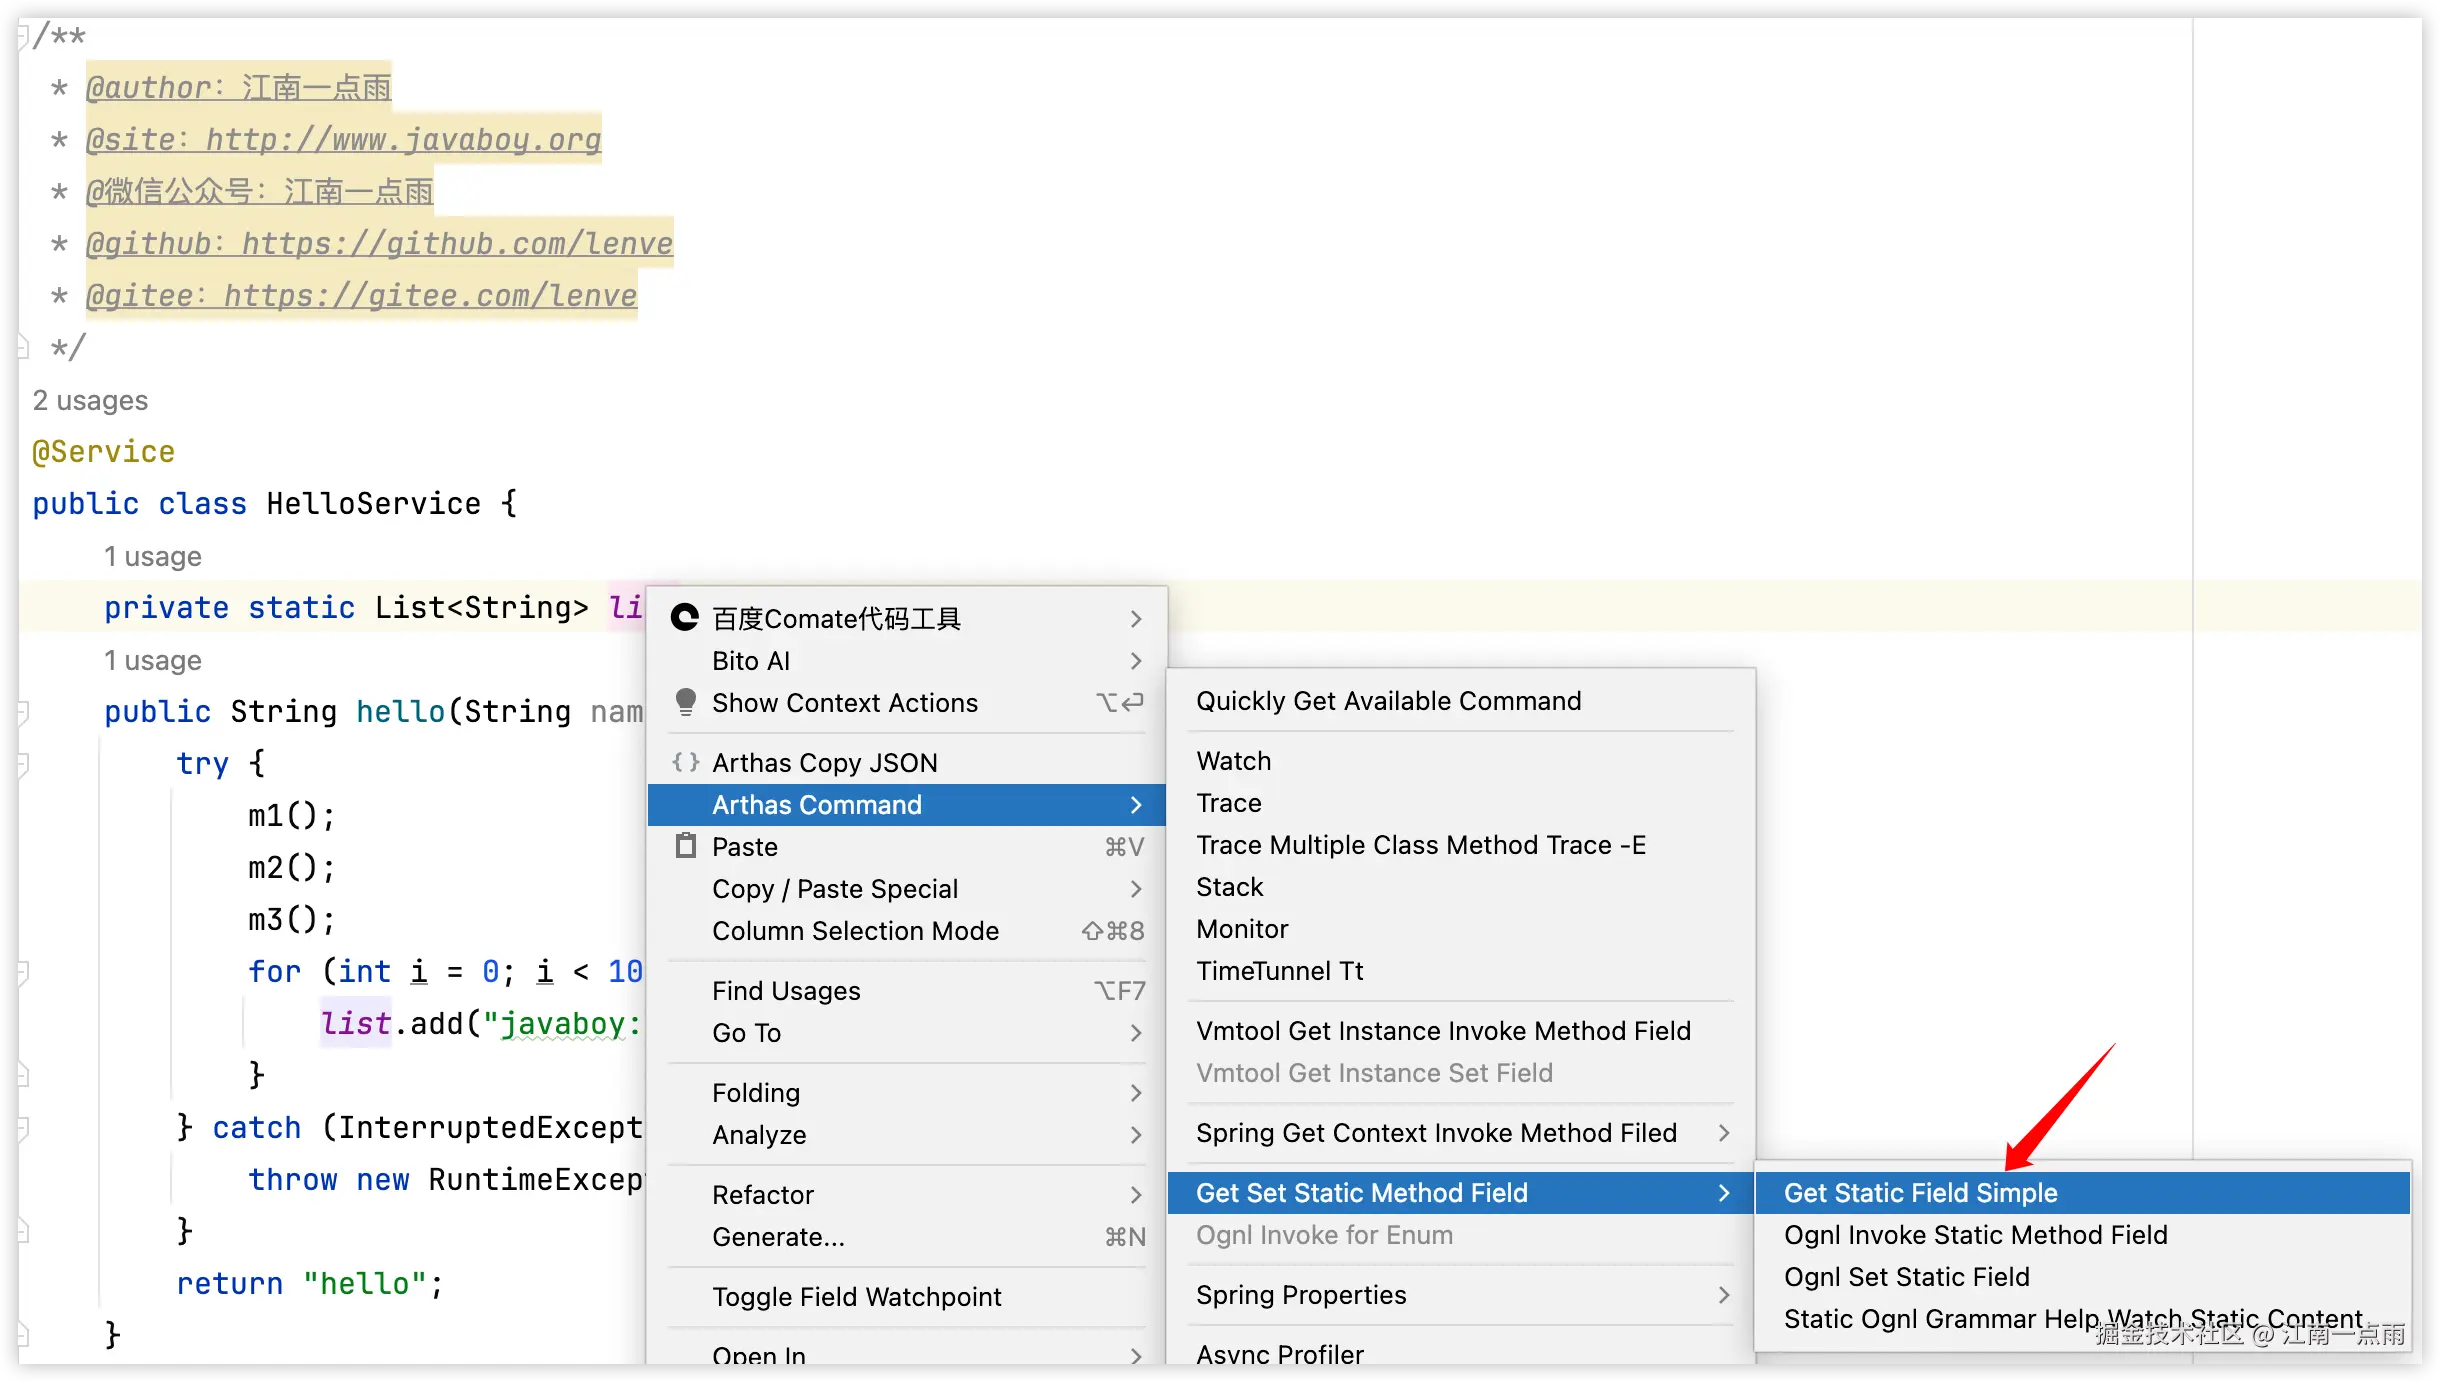Image resolution: width=2440 pixels, height=1382 pixels.
Task: Expand the Copy / Paste Special submenu
Action: pyautogui.click(x=1136, y=889)
